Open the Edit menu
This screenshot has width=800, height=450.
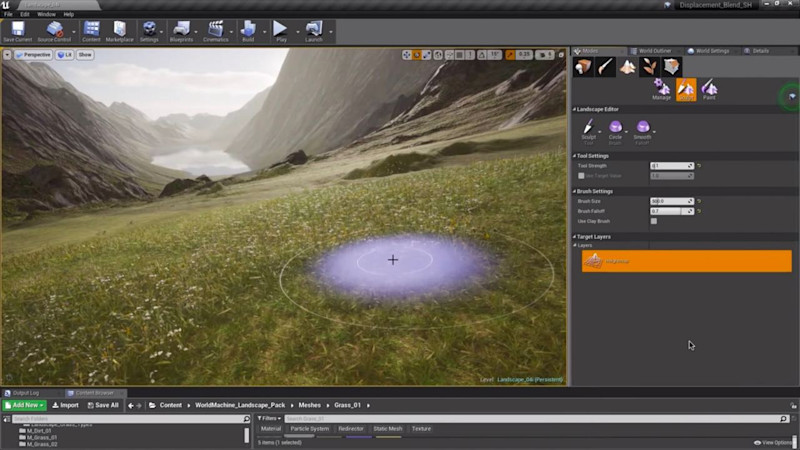[x=24, y=14]
